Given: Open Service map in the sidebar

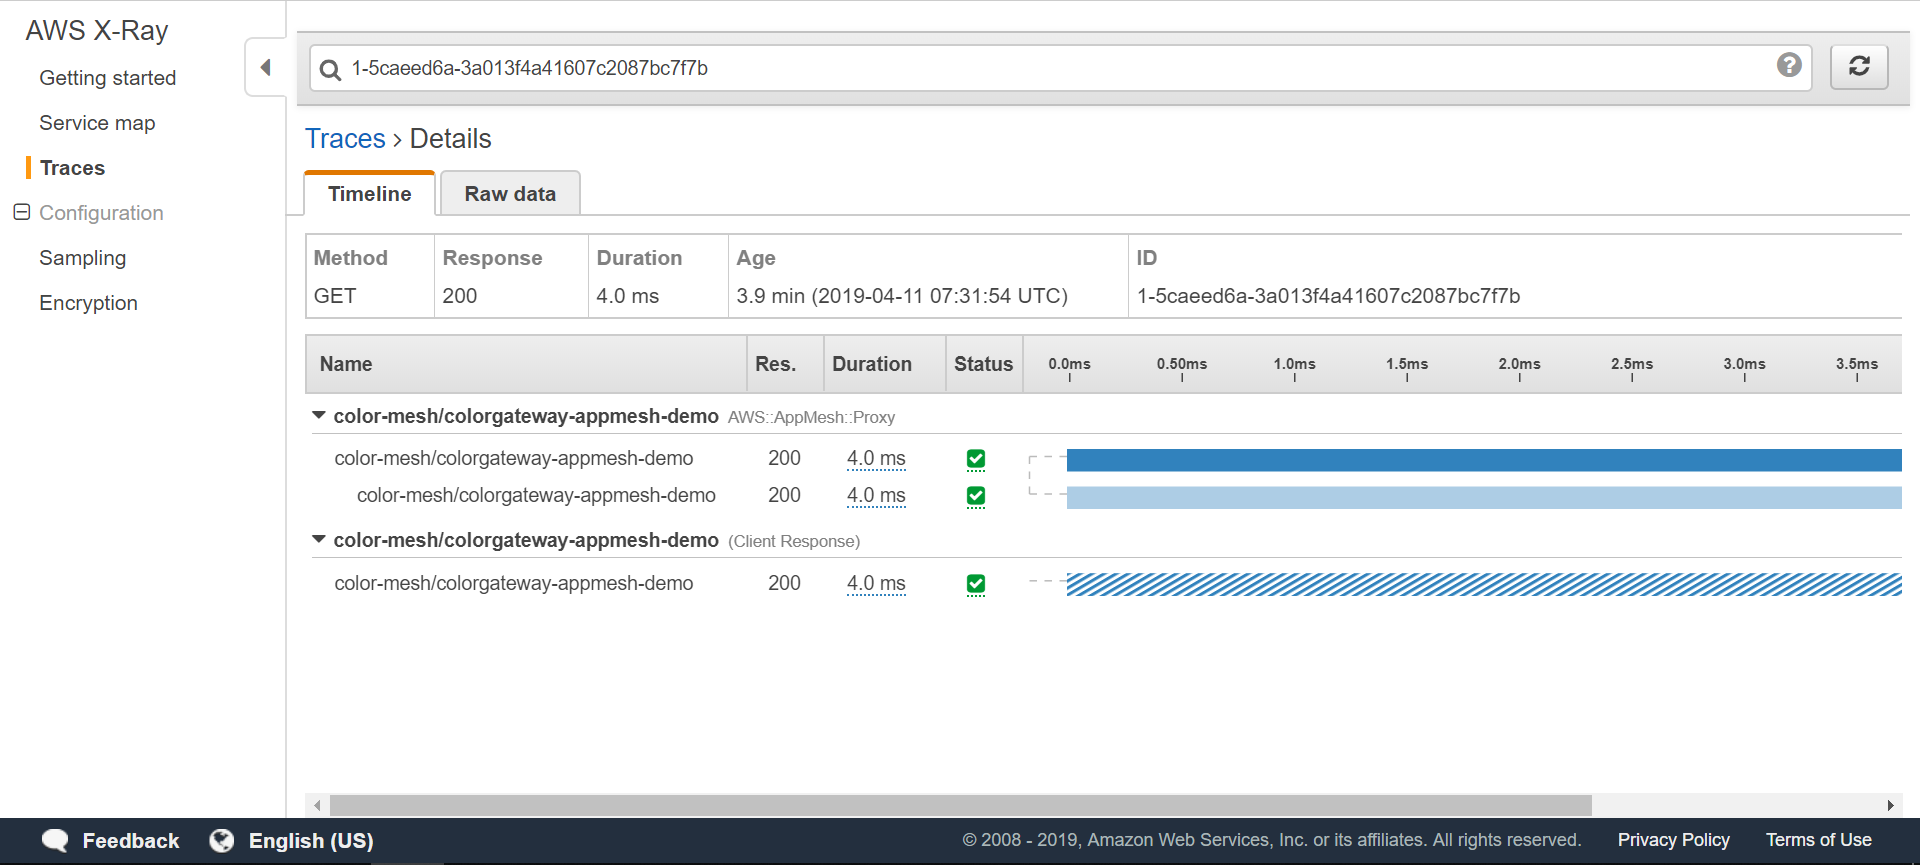Looking at the screenshot, I should (97, 123).
